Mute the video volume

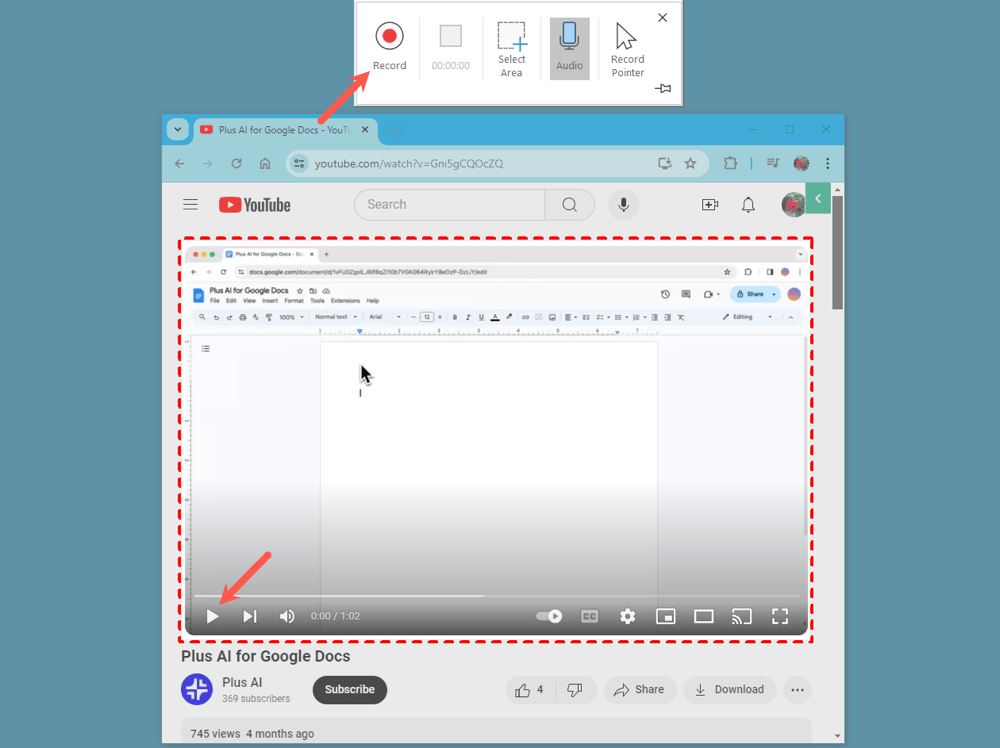pos(287,616)
